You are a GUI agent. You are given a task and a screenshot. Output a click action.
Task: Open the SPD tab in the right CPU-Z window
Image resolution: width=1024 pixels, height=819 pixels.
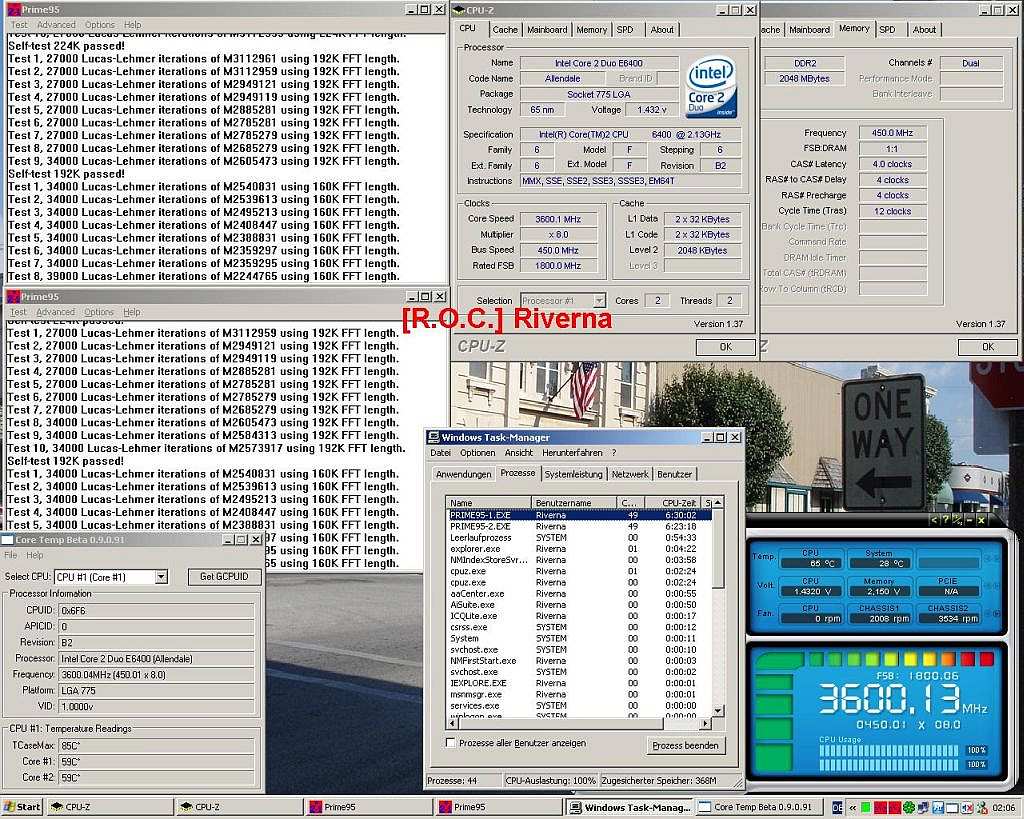coord(887,29)
